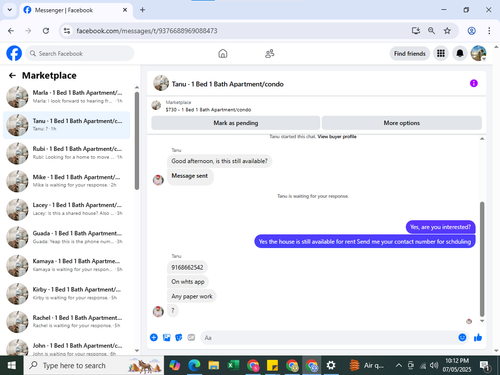Click the install app icon in address bar
The width and height of the screenshot is (500, 375).
(416, 31)
